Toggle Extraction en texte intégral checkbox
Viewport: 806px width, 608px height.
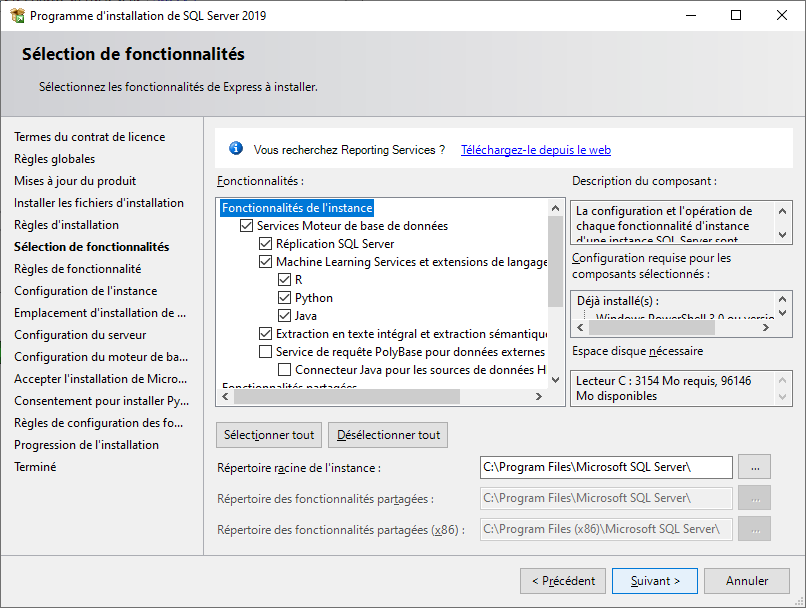coord(265,334)
